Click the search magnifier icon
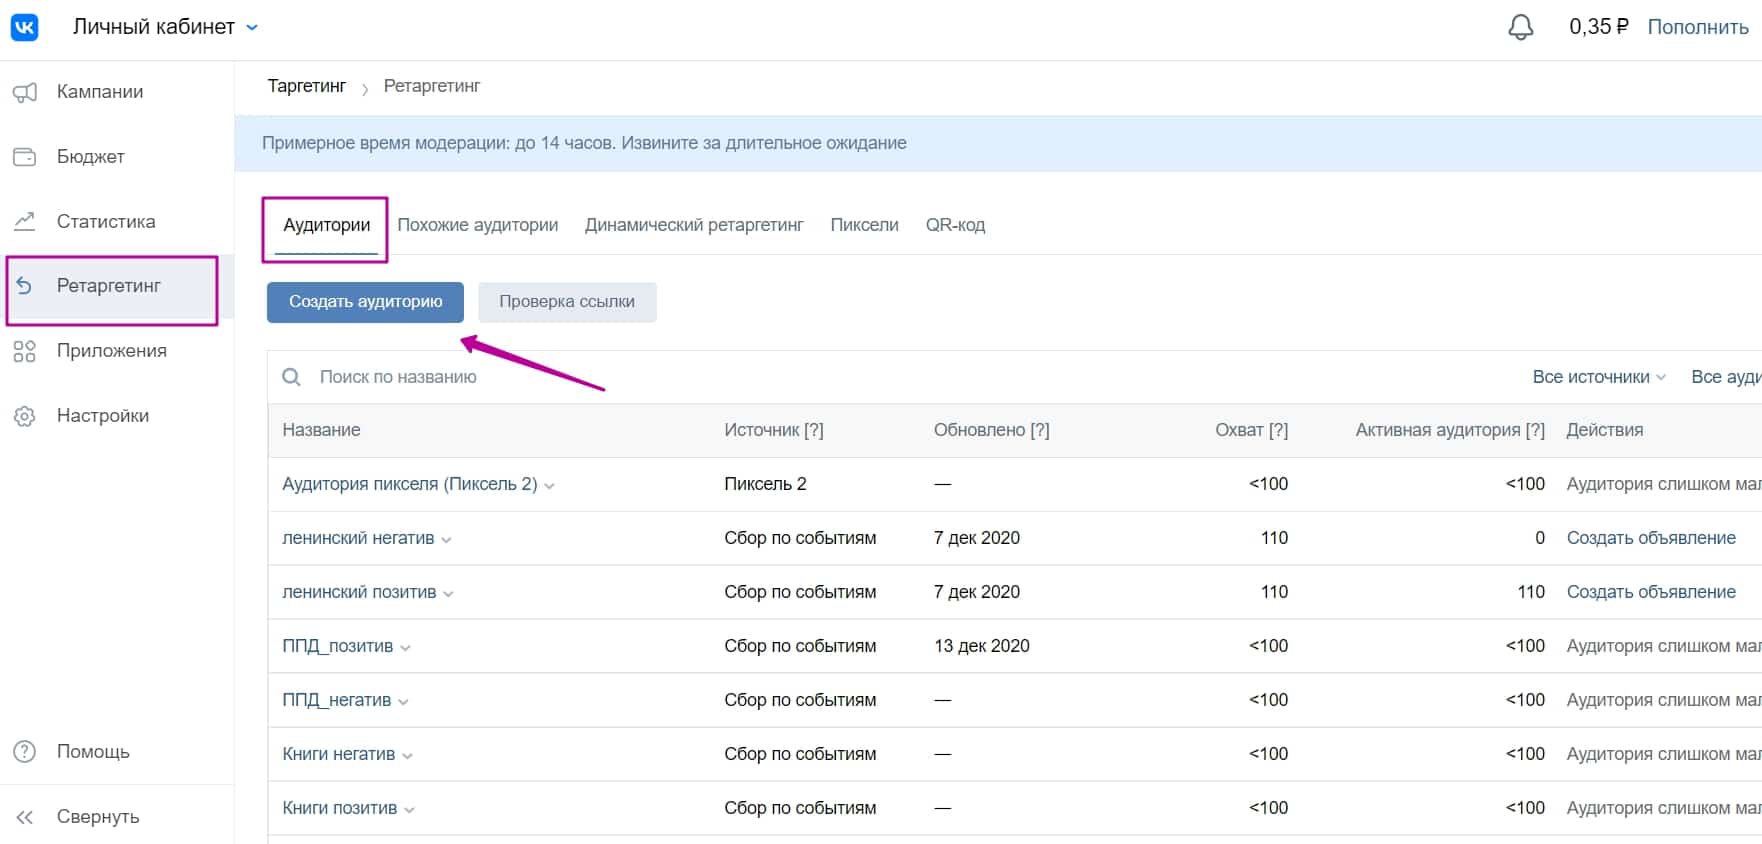 [x=291, y=377]
